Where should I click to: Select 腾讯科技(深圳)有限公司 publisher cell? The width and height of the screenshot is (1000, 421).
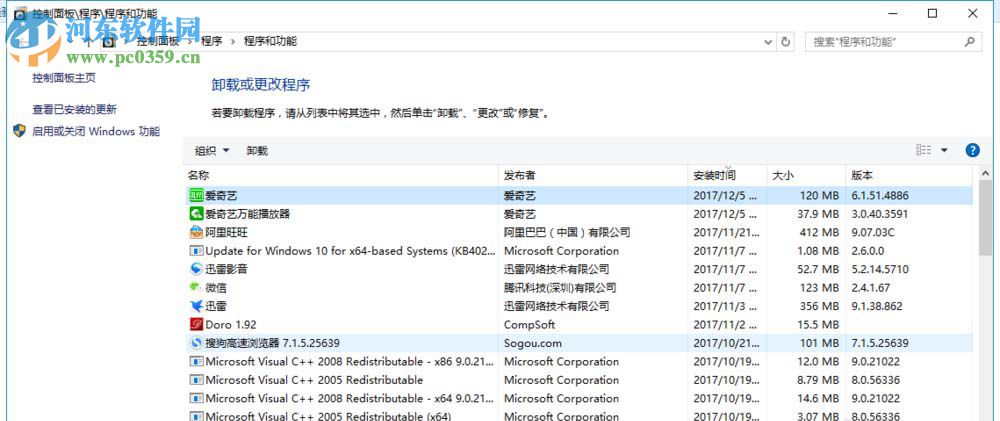coord(560,288)
